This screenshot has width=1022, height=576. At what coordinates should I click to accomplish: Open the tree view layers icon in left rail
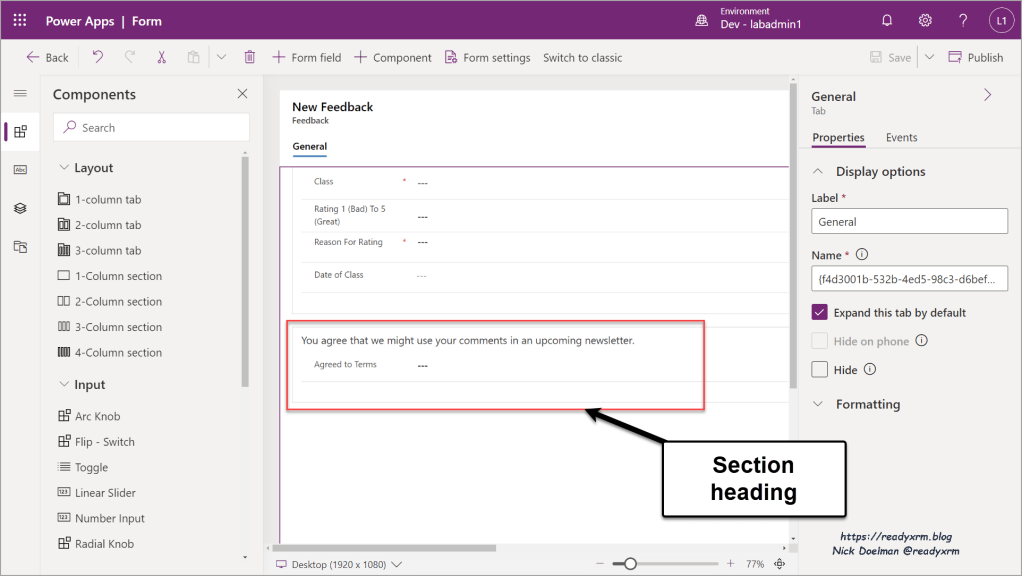click(20, 208)
